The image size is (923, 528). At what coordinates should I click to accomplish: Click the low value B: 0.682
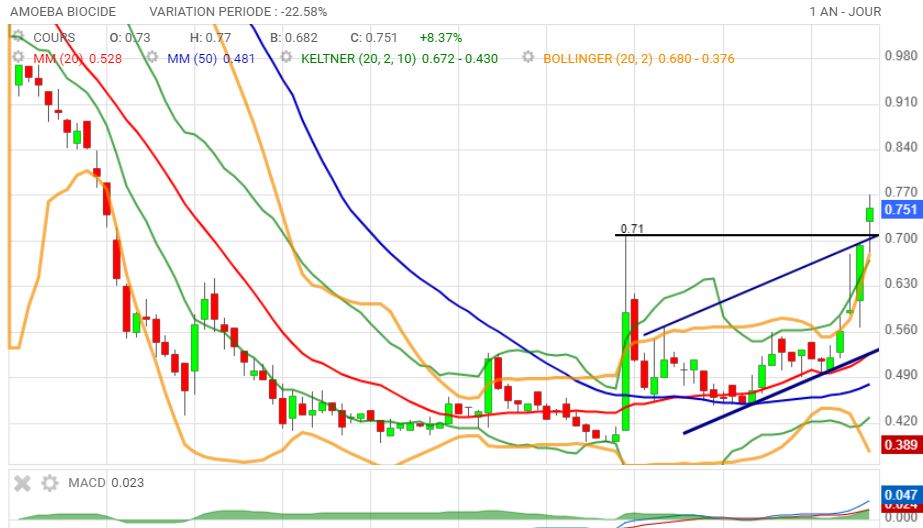coord(294,38)
